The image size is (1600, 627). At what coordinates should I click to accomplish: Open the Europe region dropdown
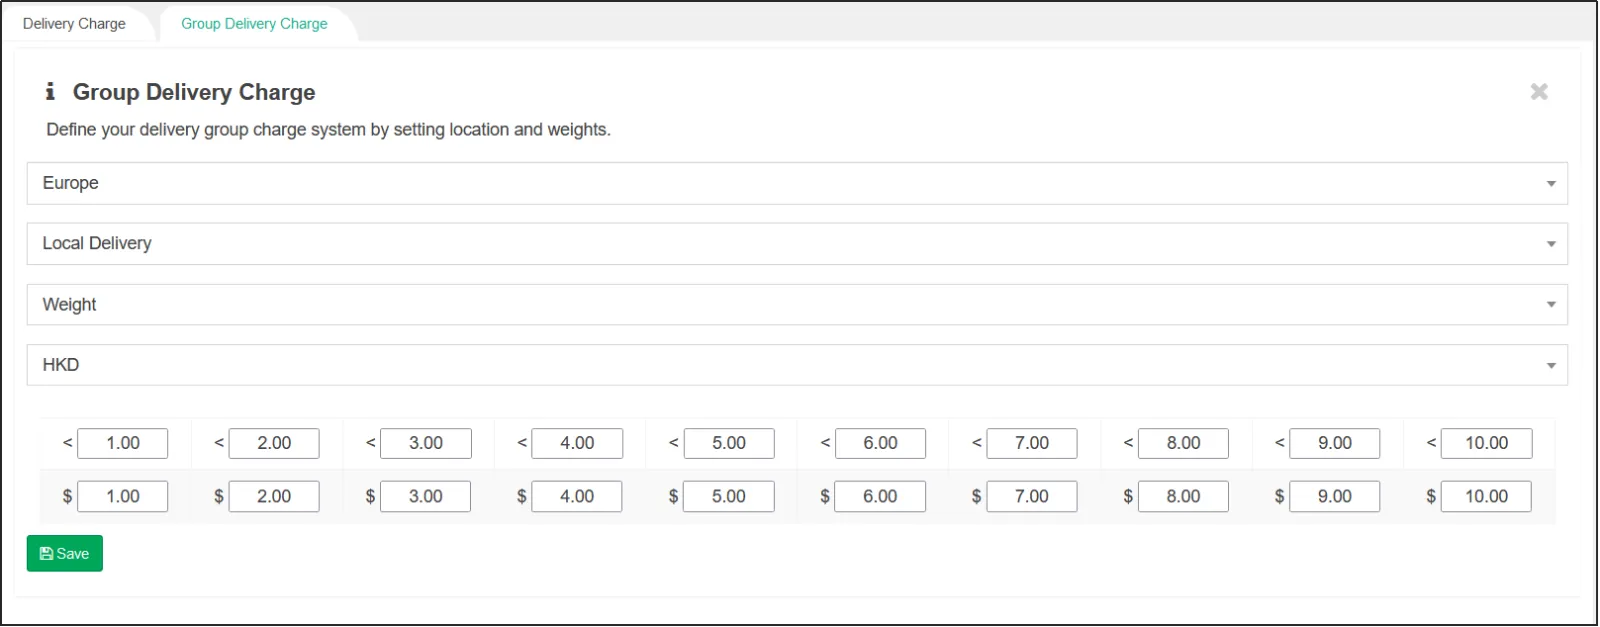796,183
